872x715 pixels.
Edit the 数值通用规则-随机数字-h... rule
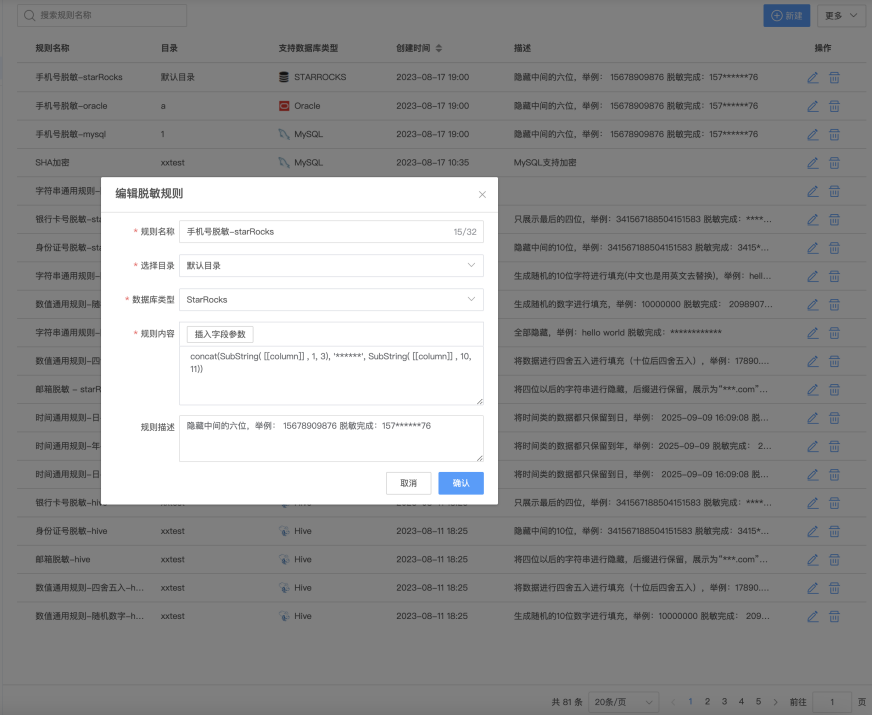pos(812,617)
